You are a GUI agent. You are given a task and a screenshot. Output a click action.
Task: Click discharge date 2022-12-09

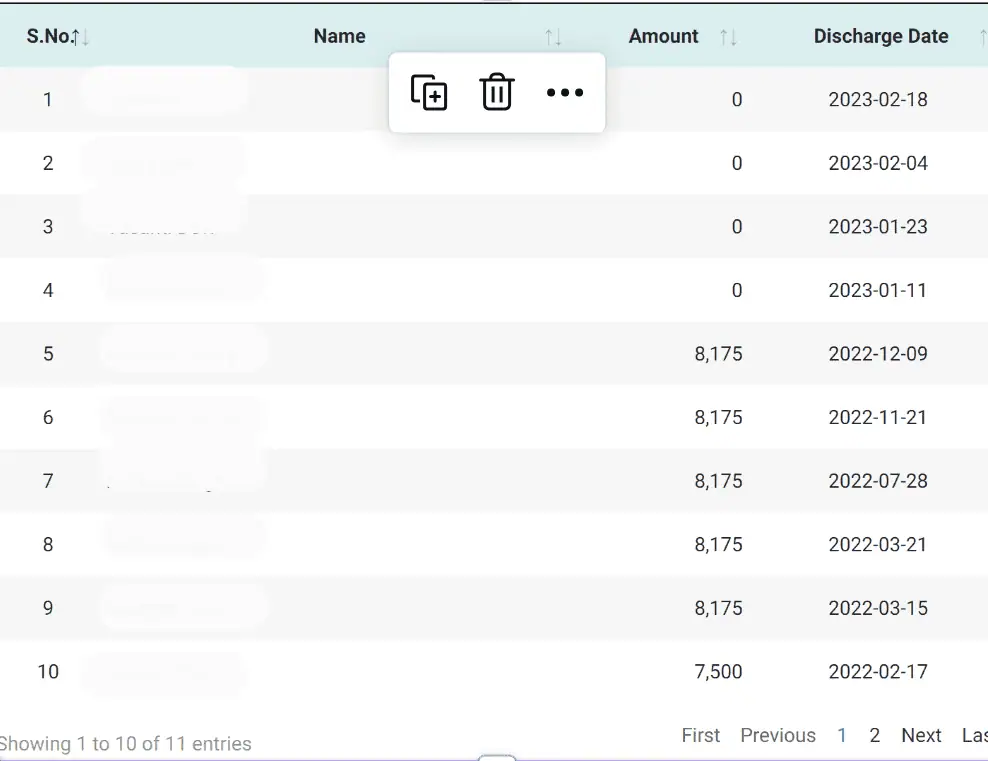[x=878, y=354]
